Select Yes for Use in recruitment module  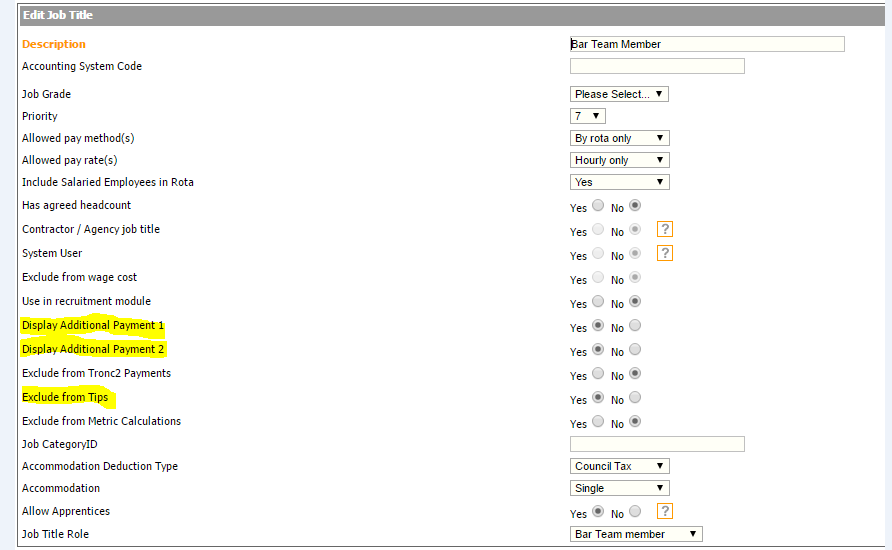pos(598,302)
